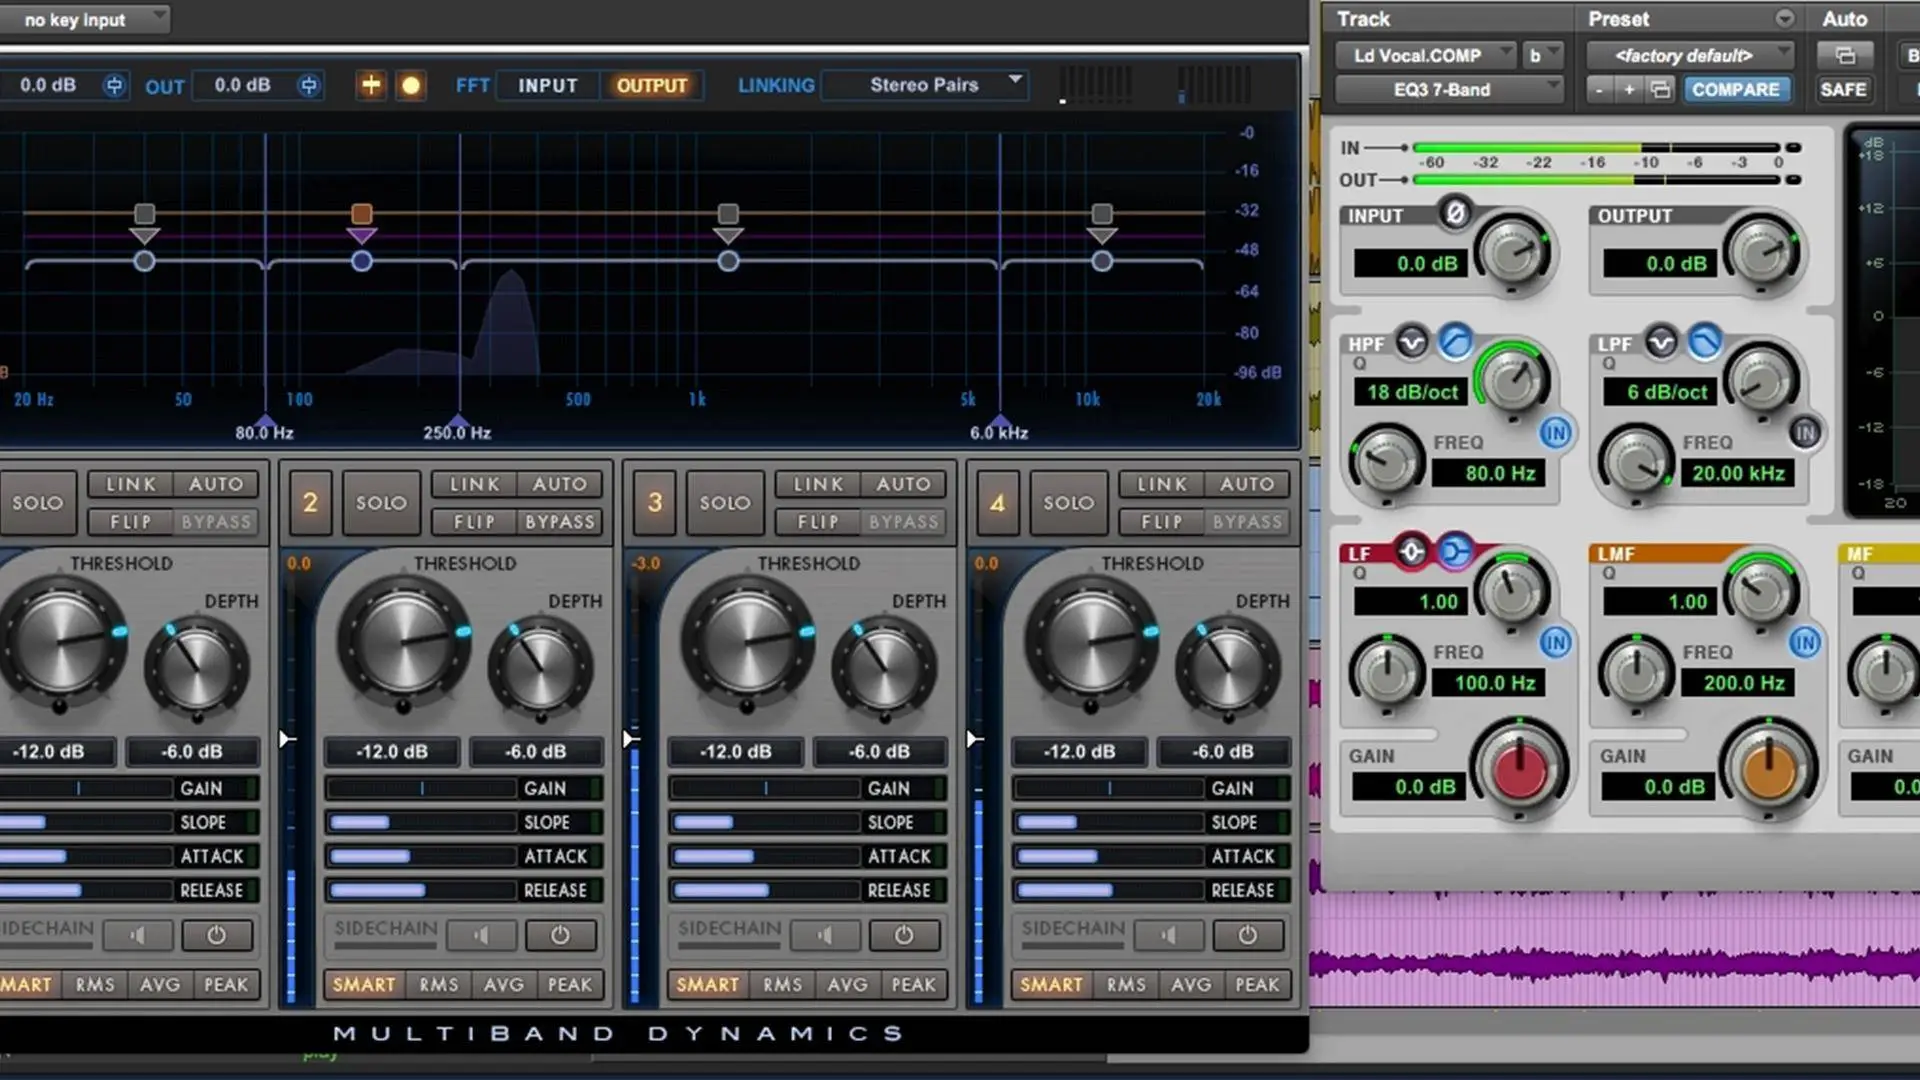The image size is (1920, 1080).
Task: Open the Stereo Pairs linking dropdown
Action: pyautogui.click(x=923, y=85)
